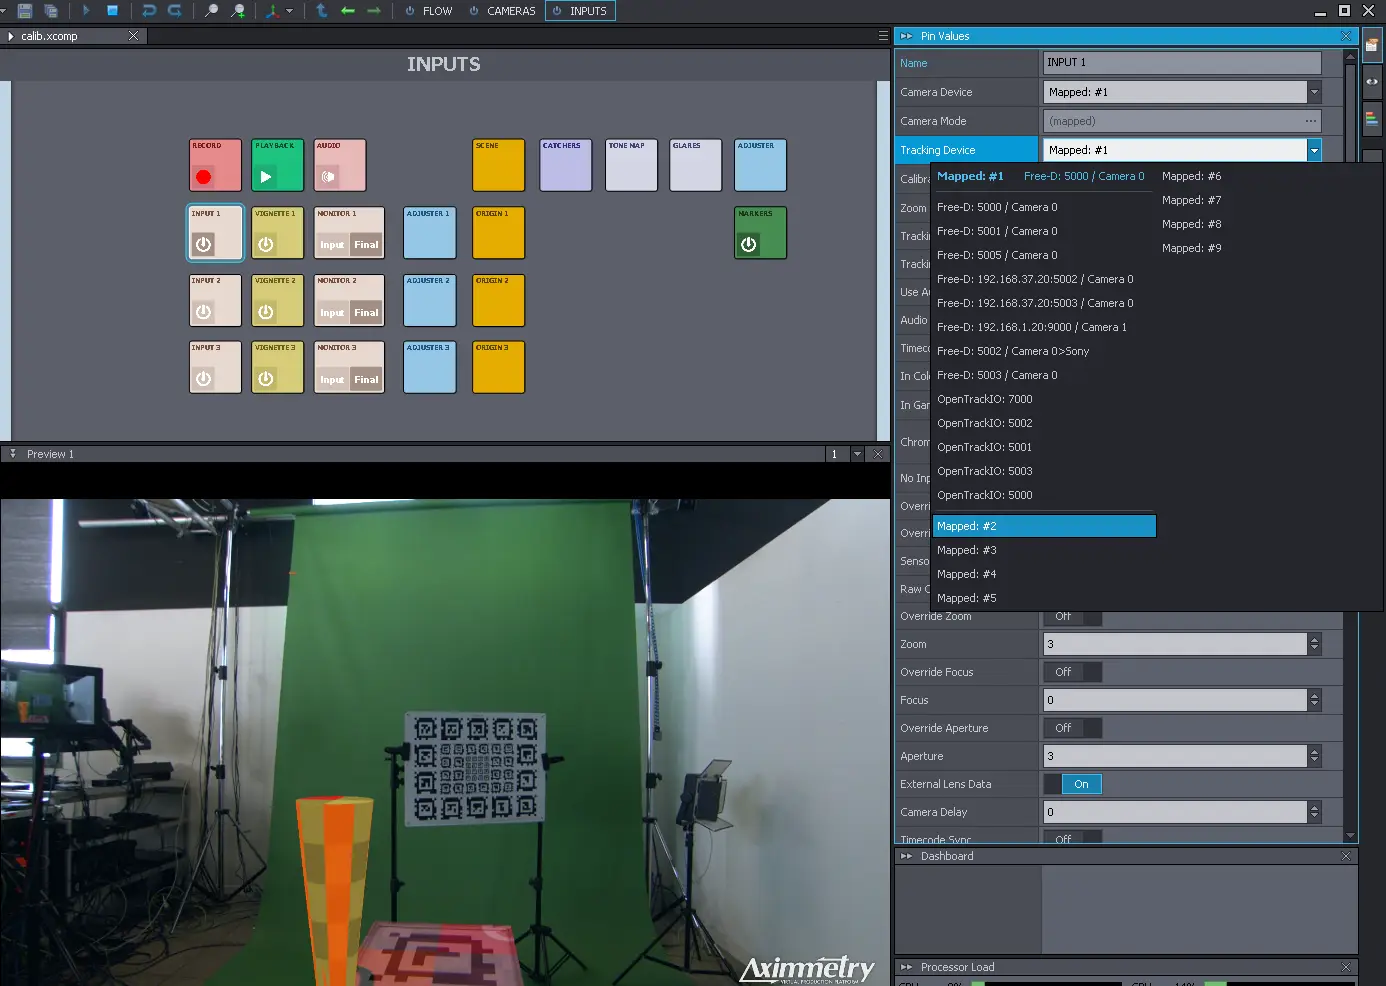Viewport: 1386px width, 986px height.
Task: Click the save file icon in toolbar
Action: (25, 11)
